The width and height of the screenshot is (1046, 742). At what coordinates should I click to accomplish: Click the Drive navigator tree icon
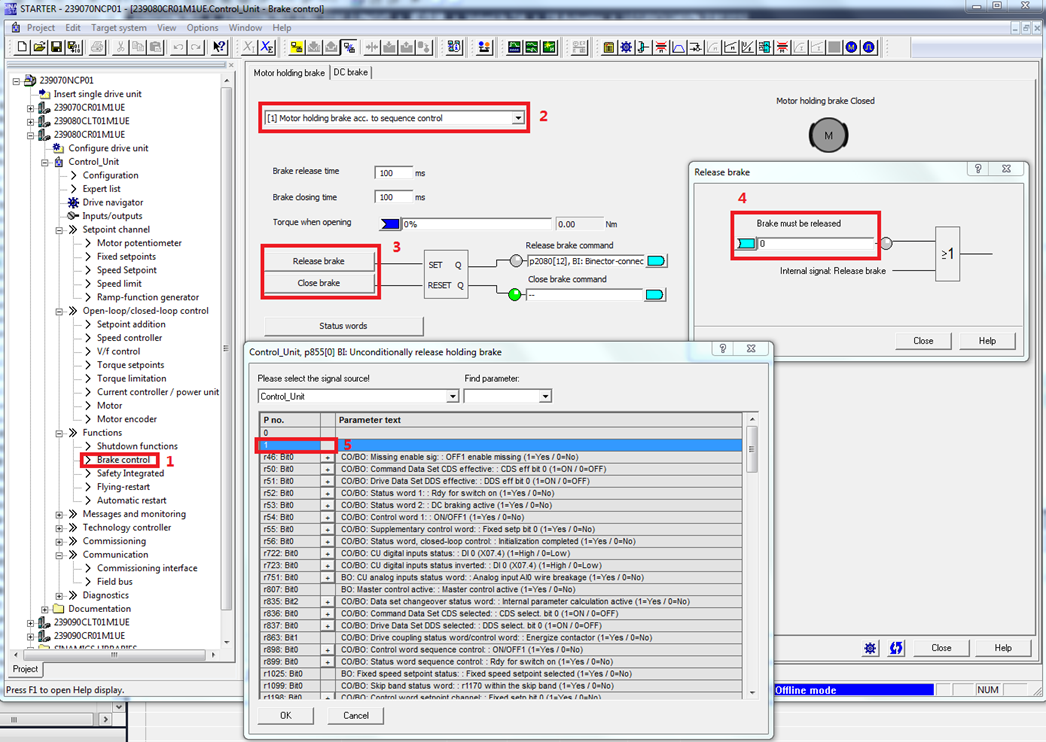pos(73,202)
